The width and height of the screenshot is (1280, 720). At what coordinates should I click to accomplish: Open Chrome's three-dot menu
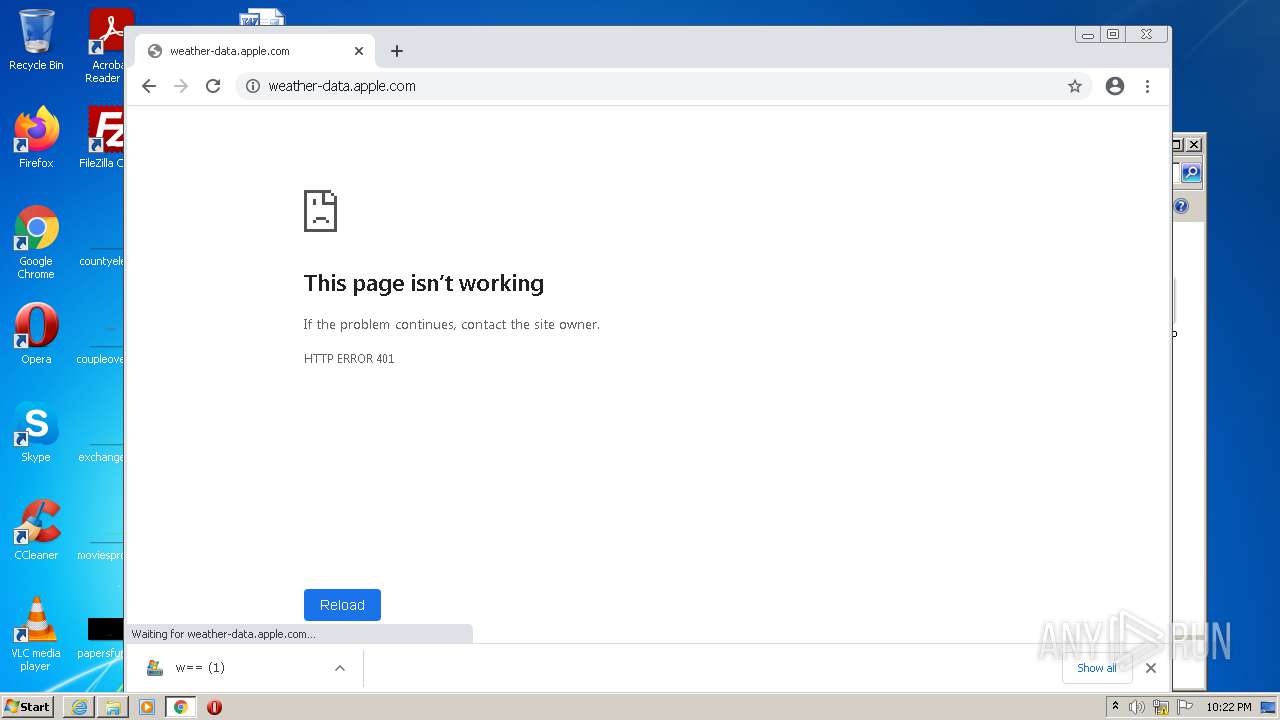(x=1148, y=86)
